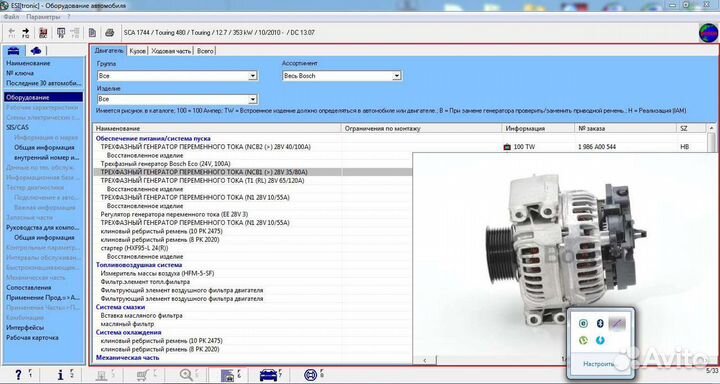Image resolution: width=720 pixels, height=384 pixels.
Task: Open the ? help menu
Action: pos(68,17)
